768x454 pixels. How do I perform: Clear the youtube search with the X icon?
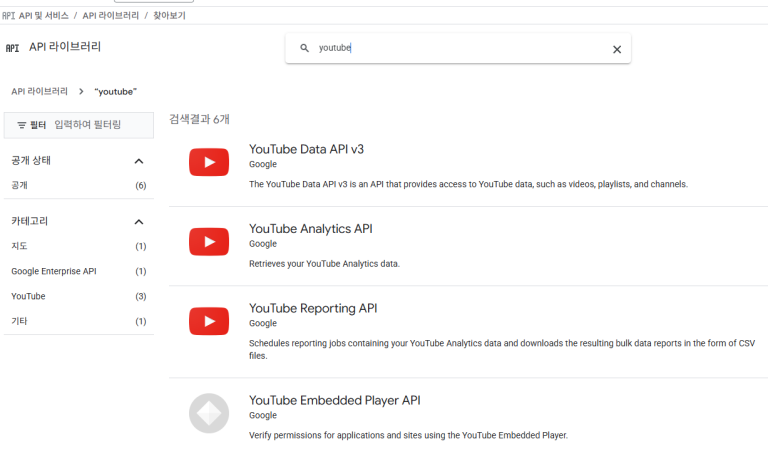617,49
